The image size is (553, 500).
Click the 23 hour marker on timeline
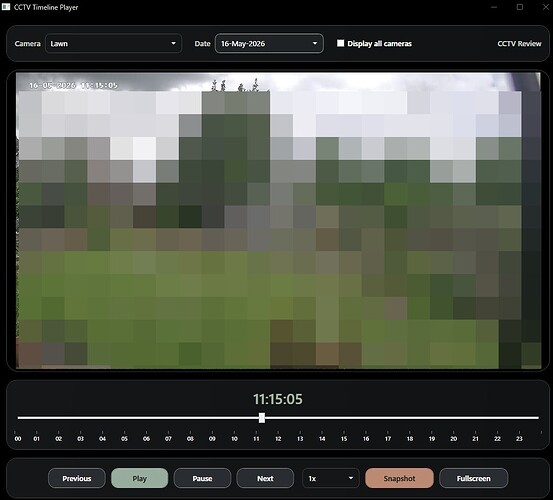tap(519, 439)
